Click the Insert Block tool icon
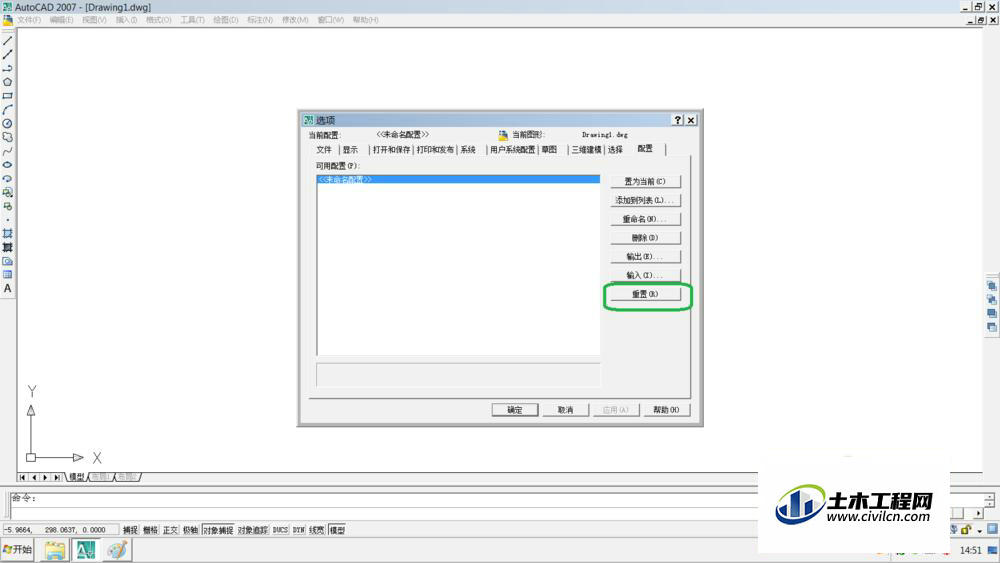Screen dimensions: 1000x563 pyautogui.click(x=8, y=192)
